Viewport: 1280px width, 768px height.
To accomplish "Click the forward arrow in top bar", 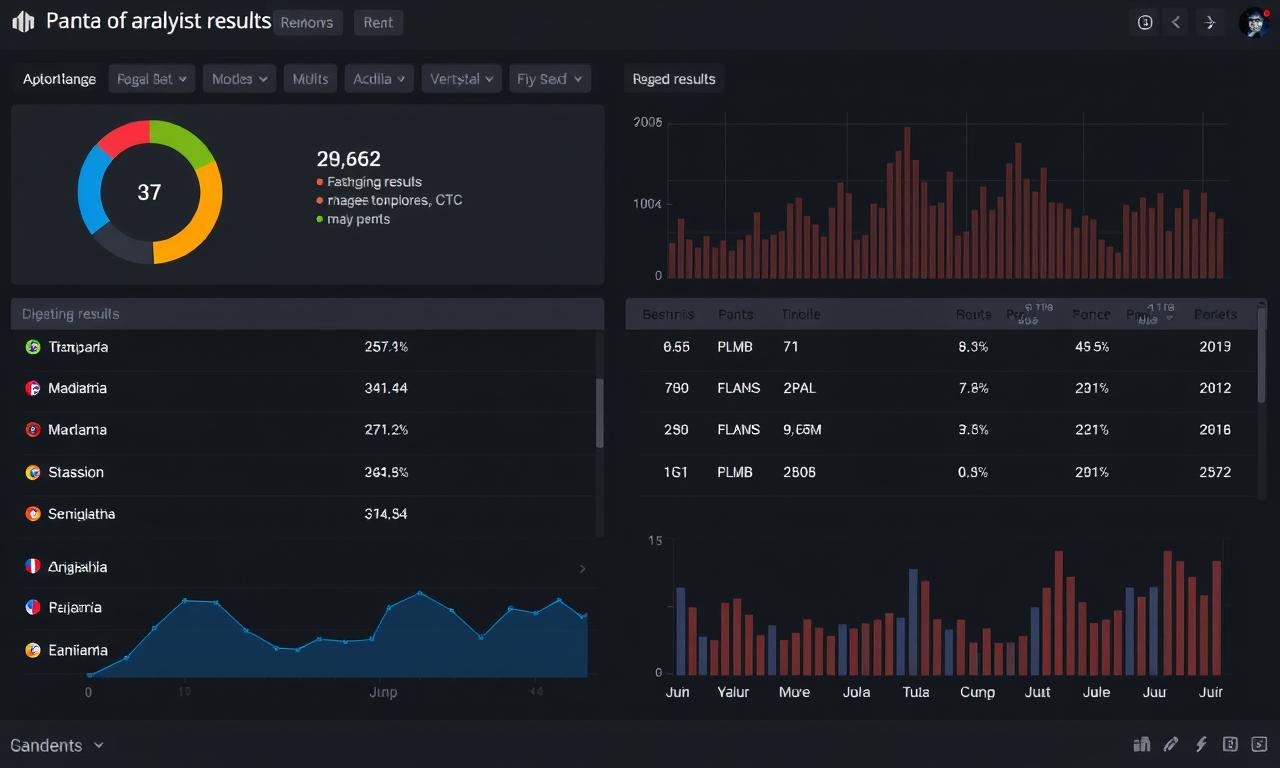I will (1210, 22).
